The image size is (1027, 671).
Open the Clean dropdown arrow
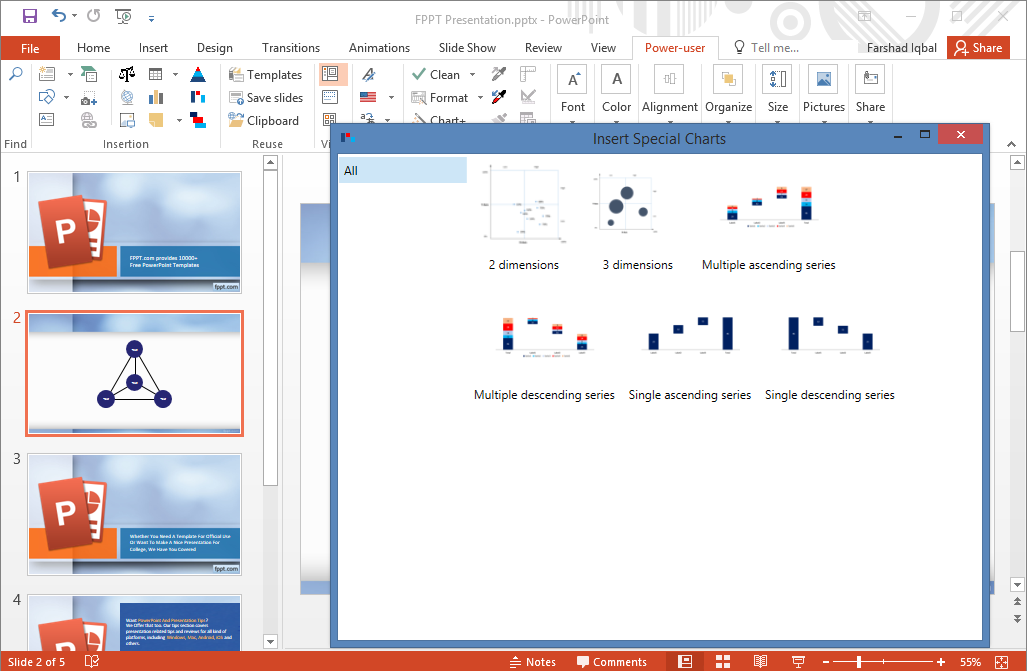click(472, 75)
